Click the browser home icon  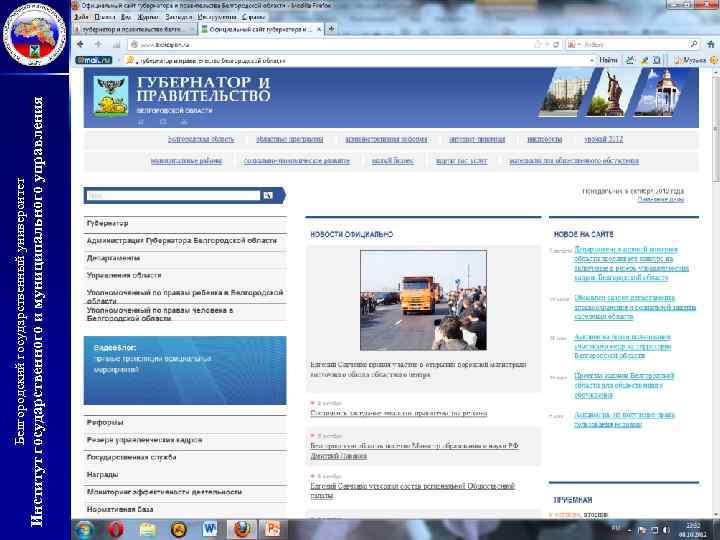click(x=711, y=45)
